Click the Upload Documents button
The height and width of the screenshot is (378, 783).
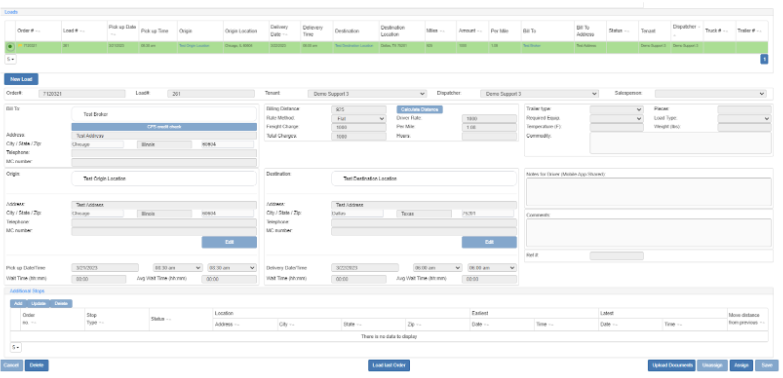click(x=672, y=366)
